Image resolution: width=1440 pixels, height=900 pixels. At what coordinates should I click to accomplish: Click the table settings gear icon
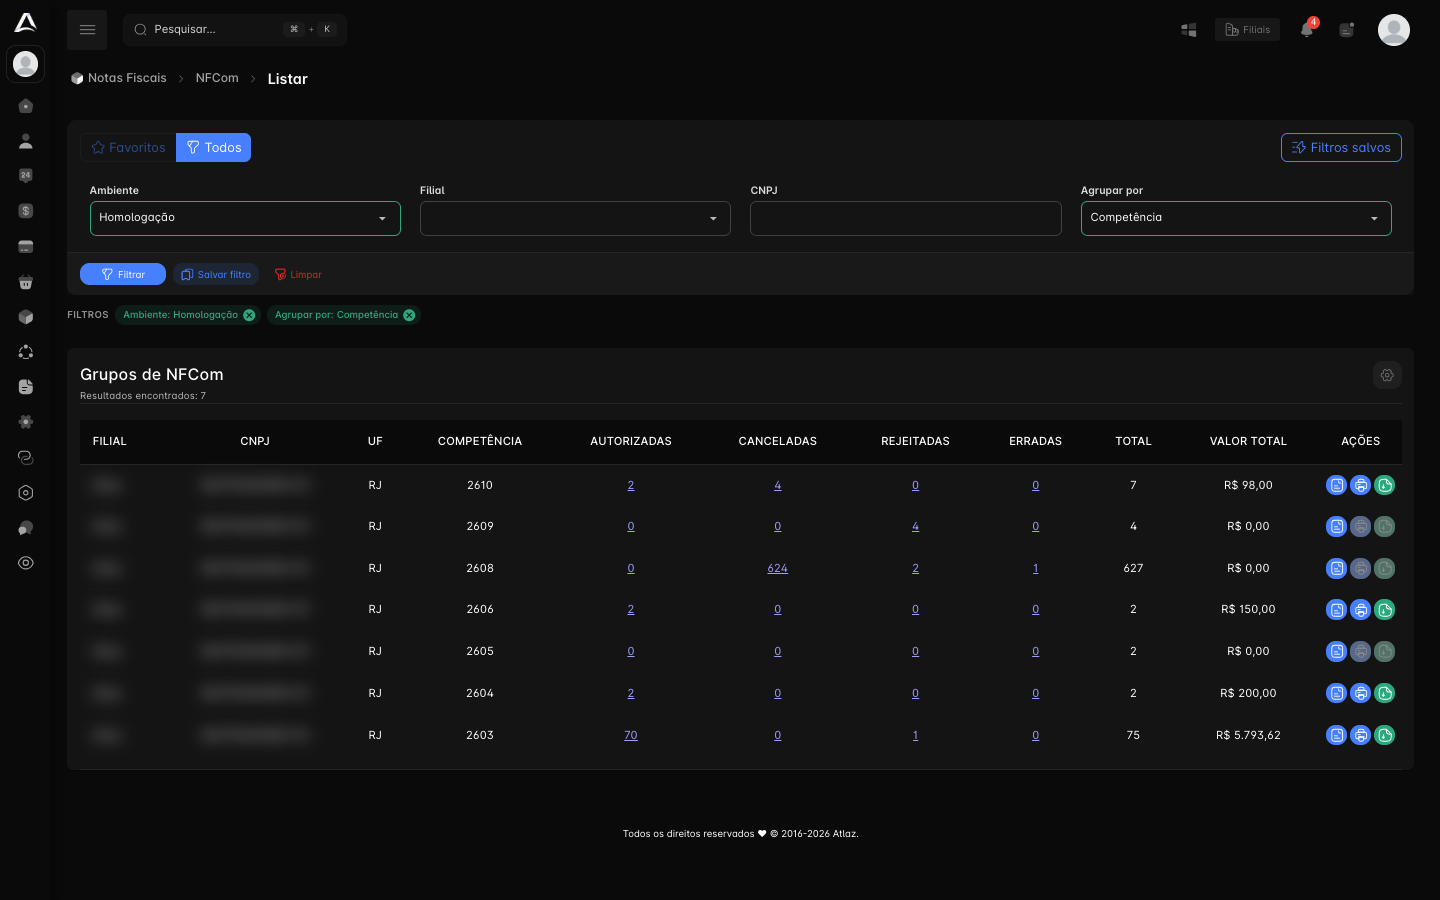click(1387, 375)
